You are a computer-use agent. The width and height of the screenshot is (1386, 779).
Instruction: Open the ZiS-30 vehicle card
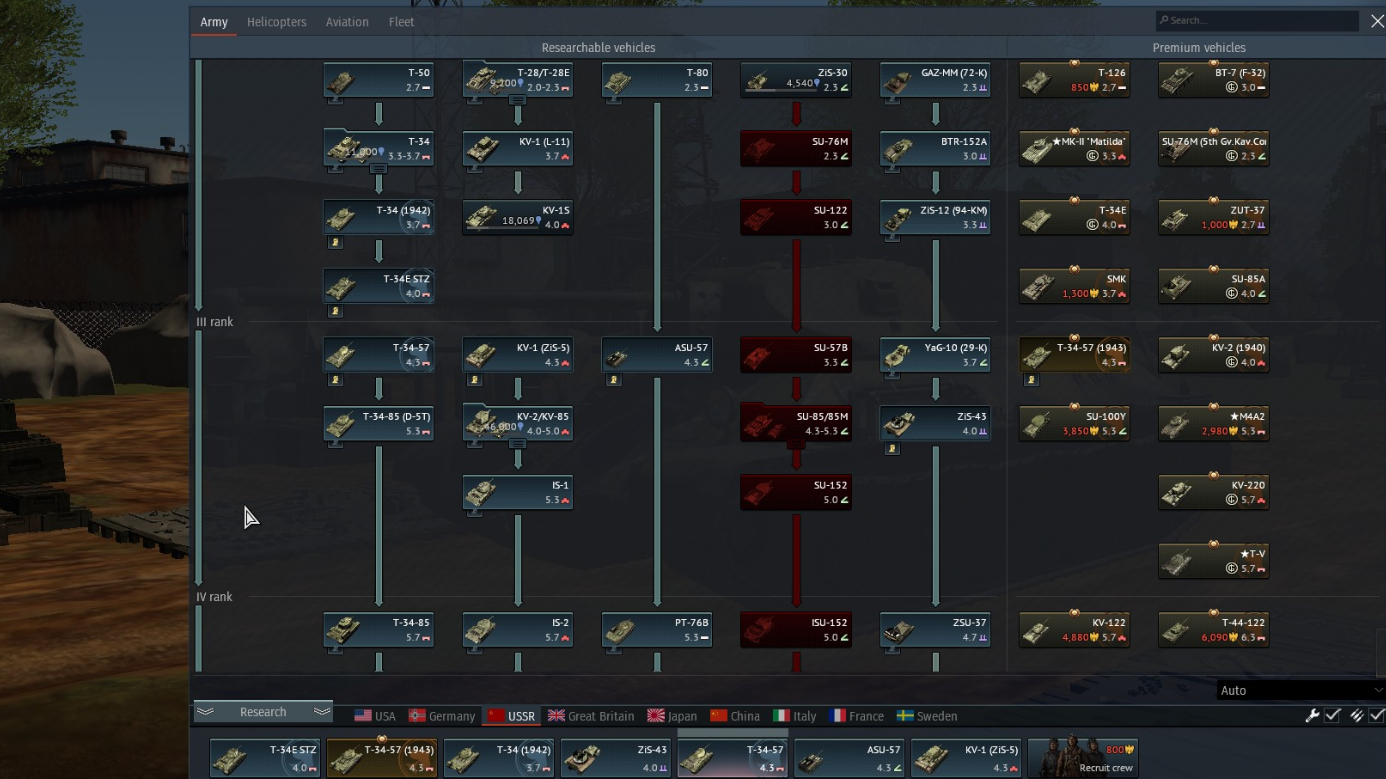[x=796, y=80]
